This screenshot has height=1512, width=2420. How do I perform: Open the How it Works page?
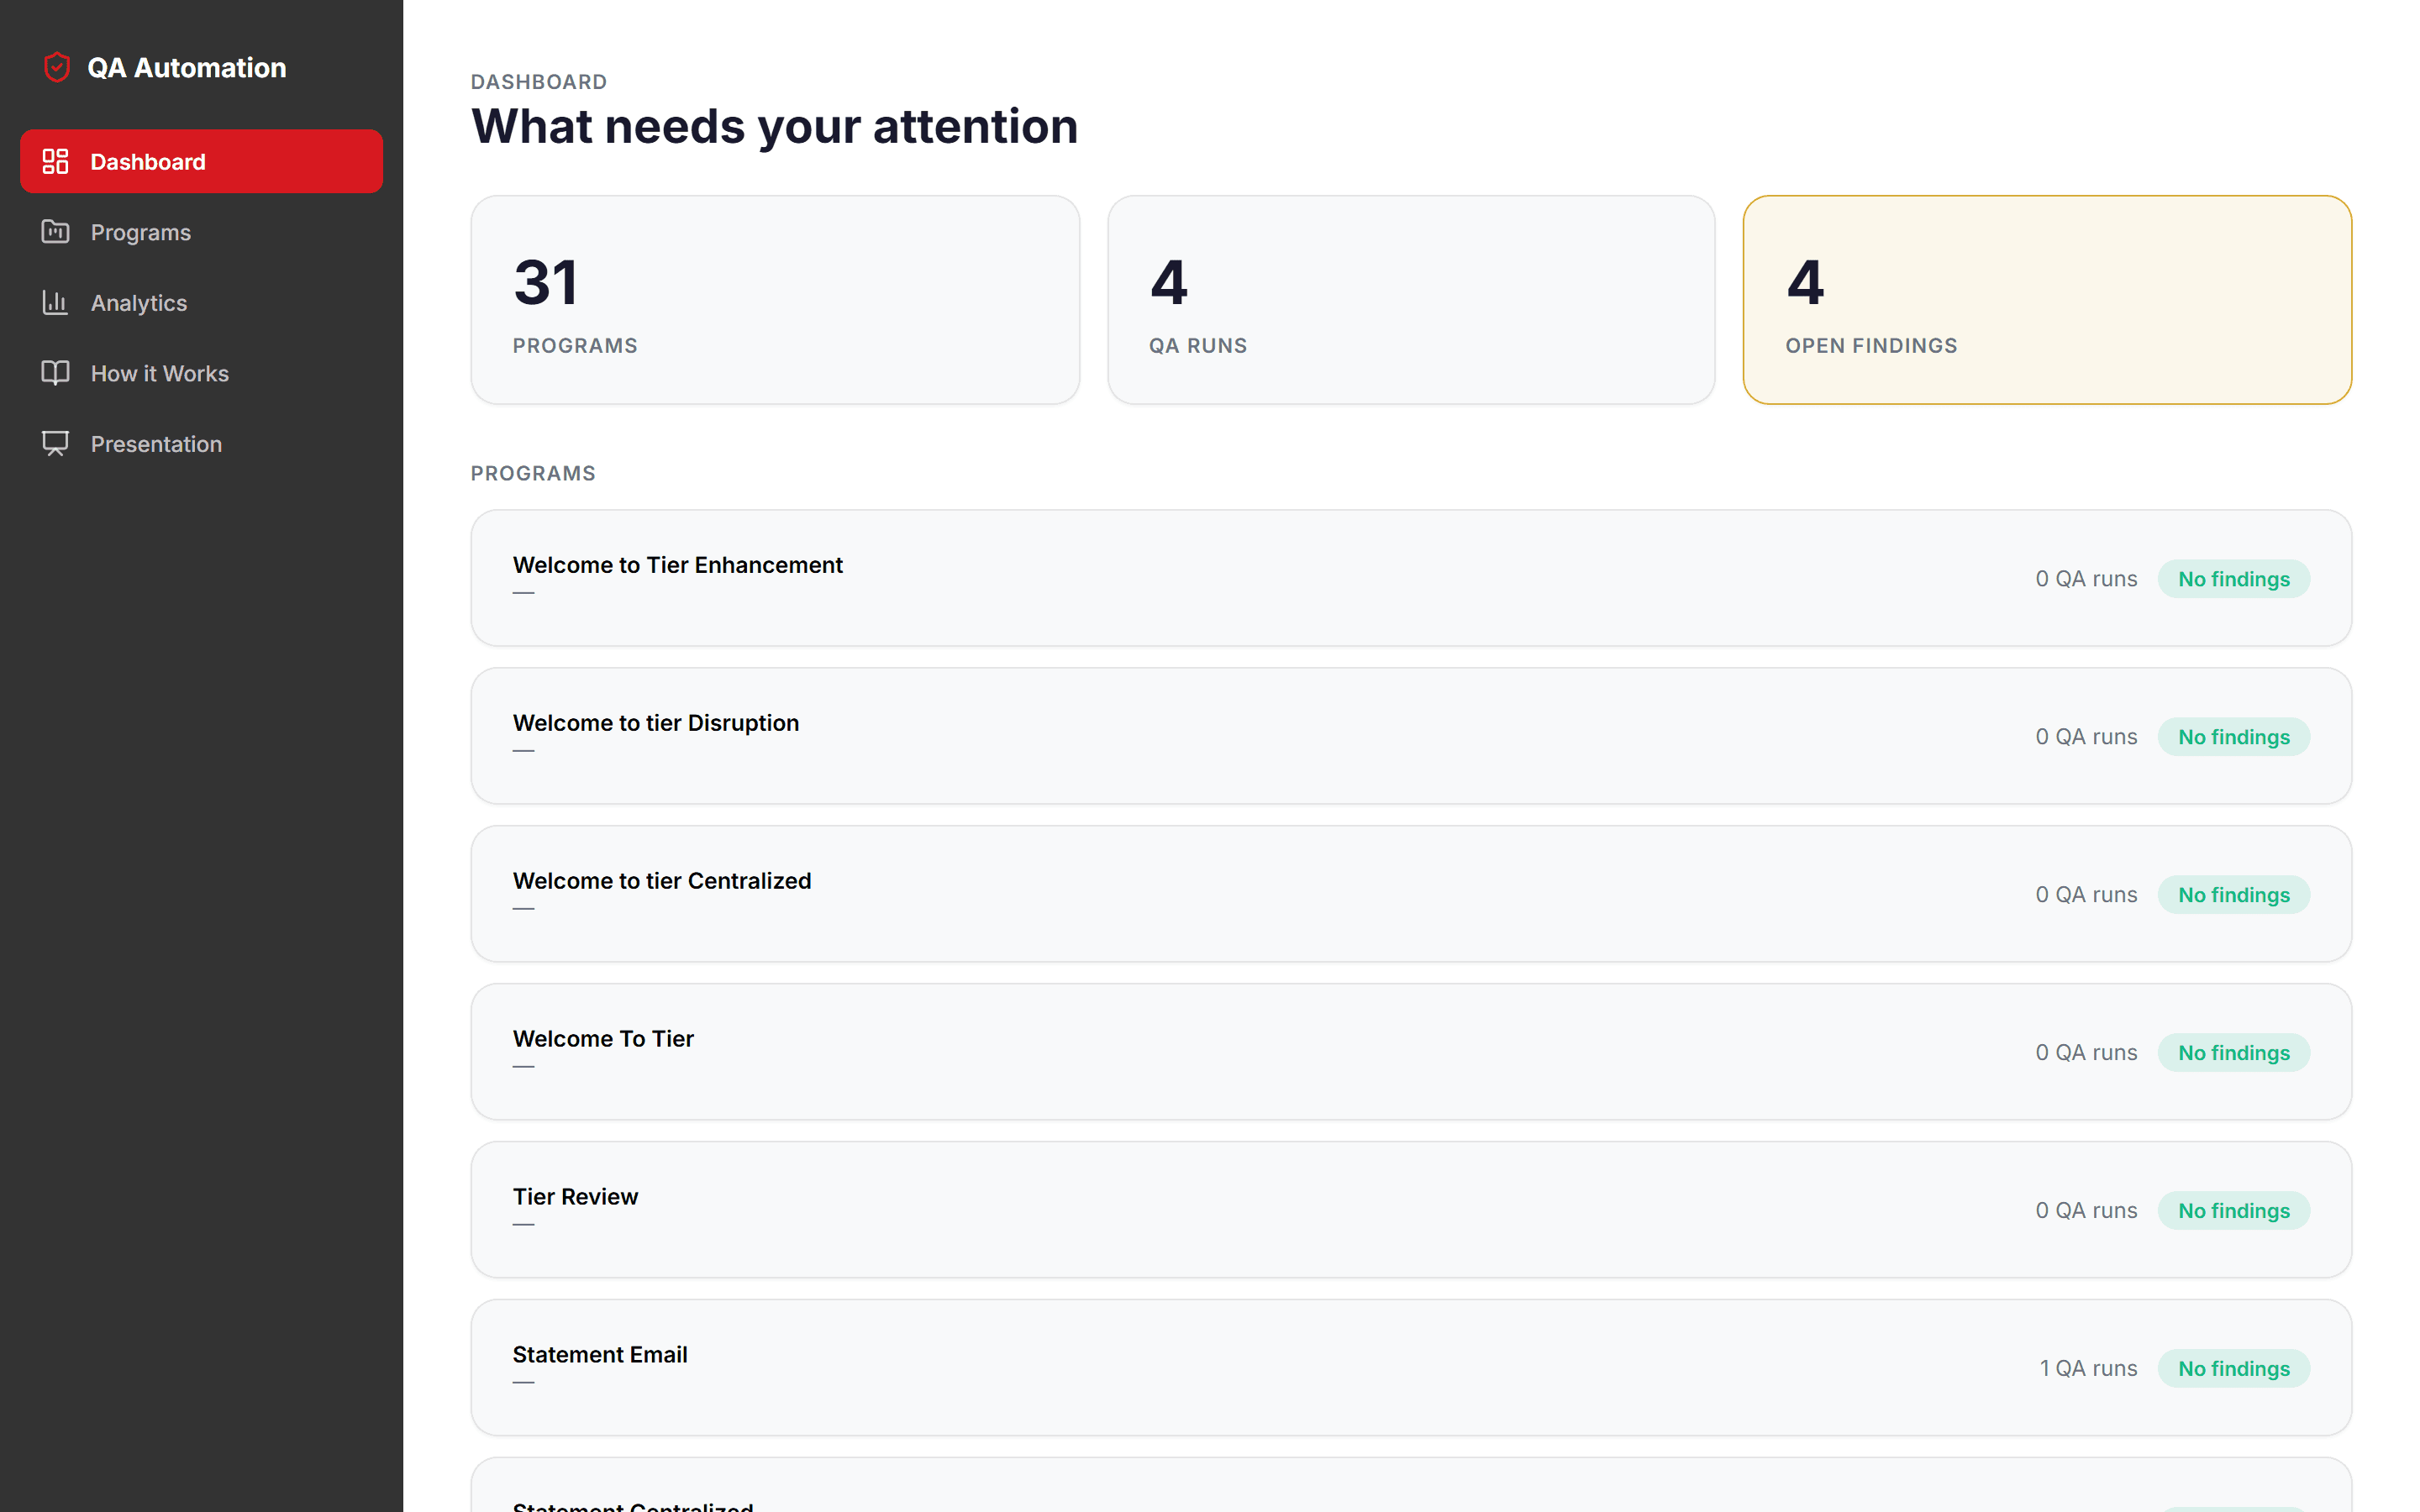(201, 373)
